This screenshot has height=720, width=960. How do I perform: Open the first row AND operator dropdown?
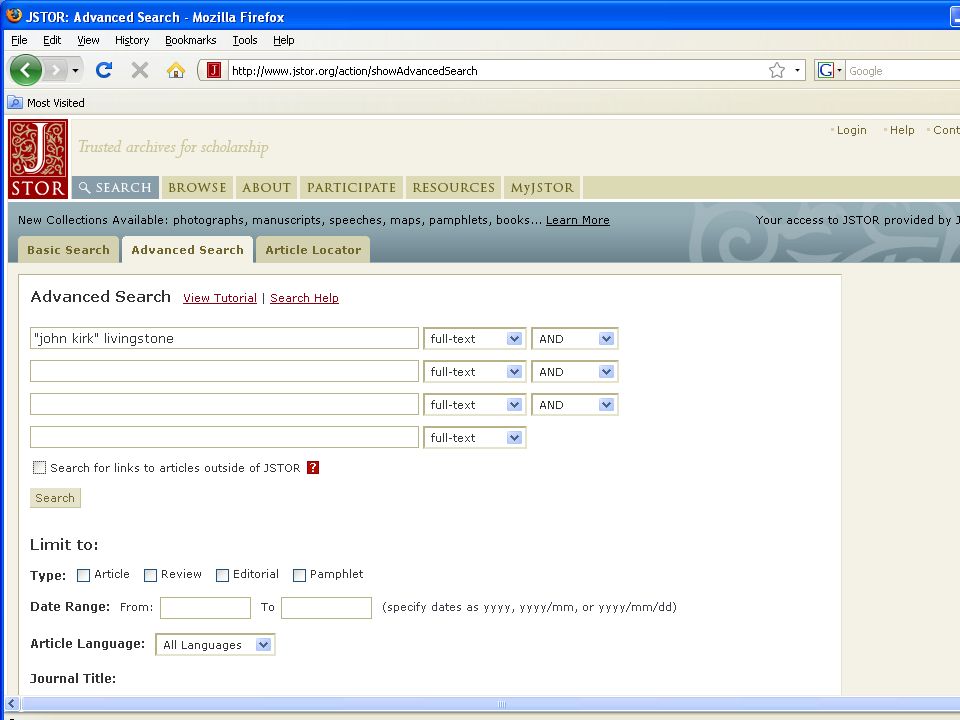point(574,339)
